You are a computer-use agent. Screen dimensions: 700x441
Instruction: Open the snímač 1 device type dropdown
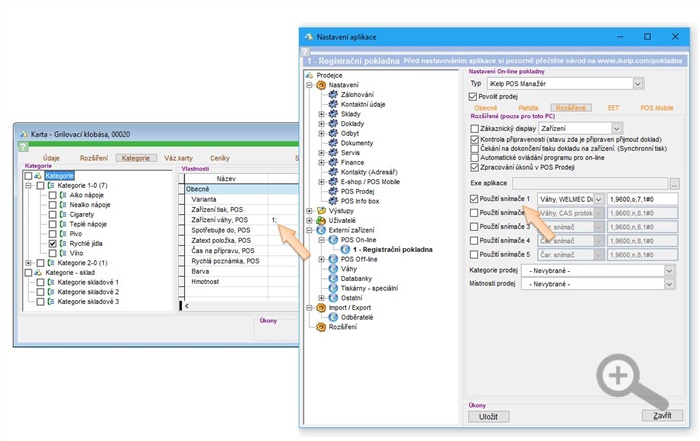(598, 199)
